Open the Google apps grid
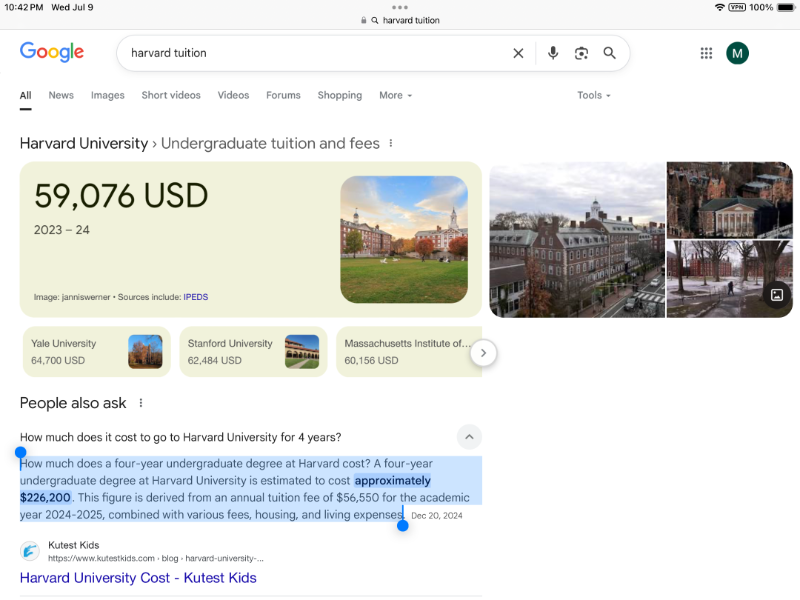The height and width of the screenshot is (600, 800). 706,53
